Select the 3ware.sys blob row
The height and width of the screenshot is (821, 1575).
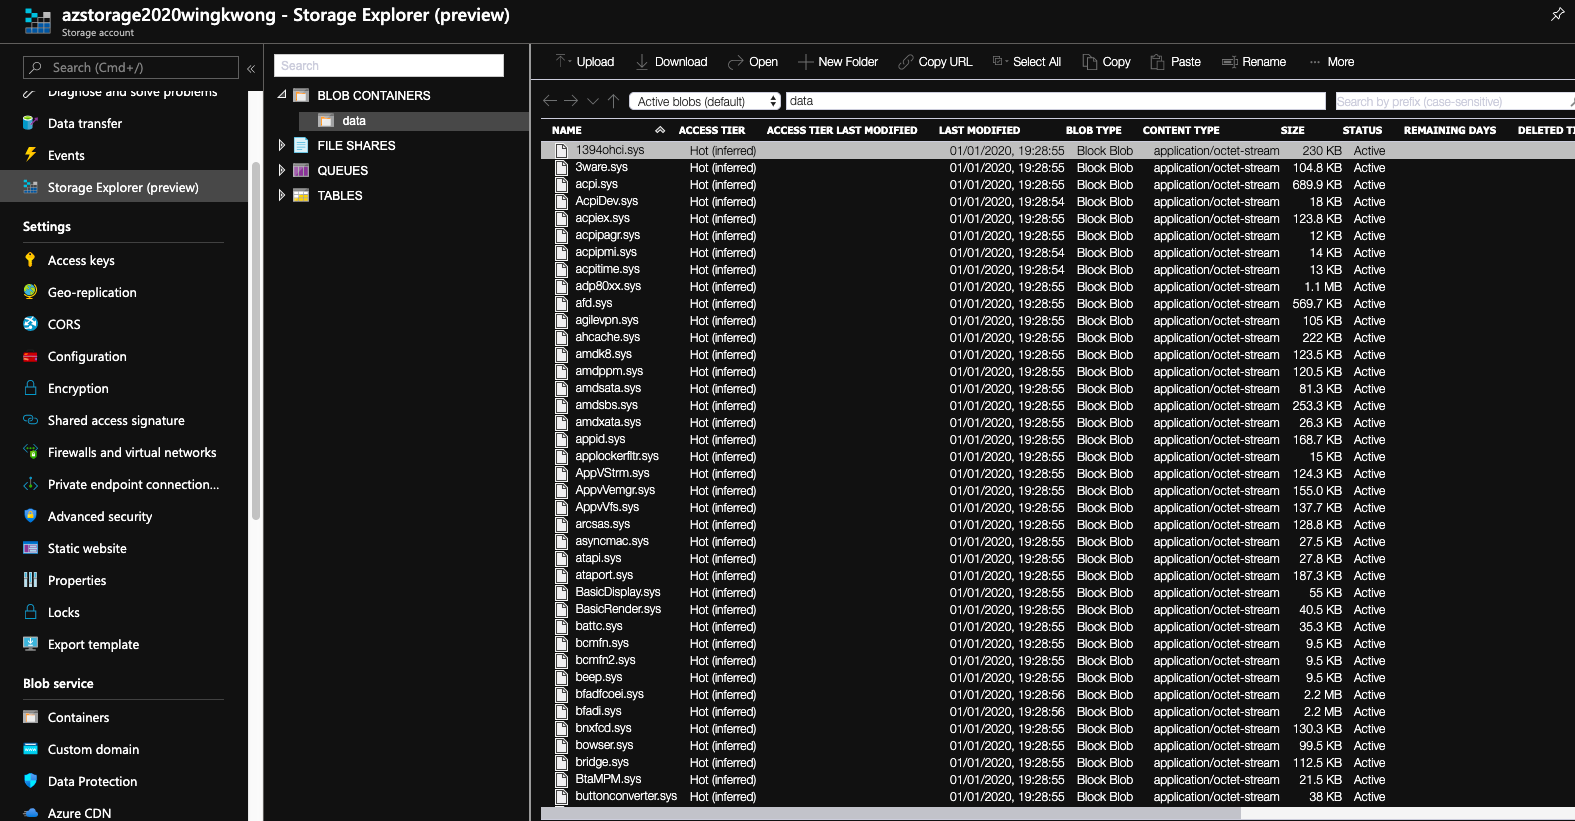(x=1058, y=168)
